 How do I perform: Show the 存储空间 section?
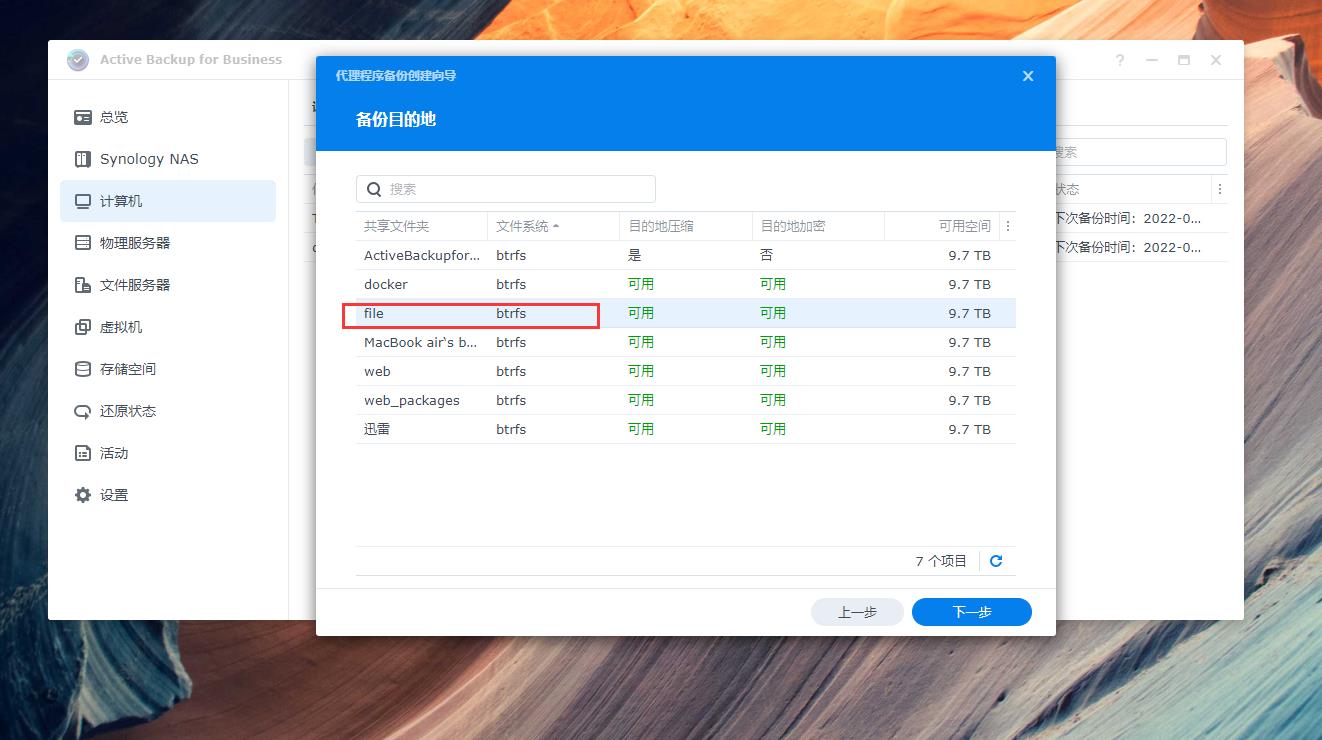point(168,369)
